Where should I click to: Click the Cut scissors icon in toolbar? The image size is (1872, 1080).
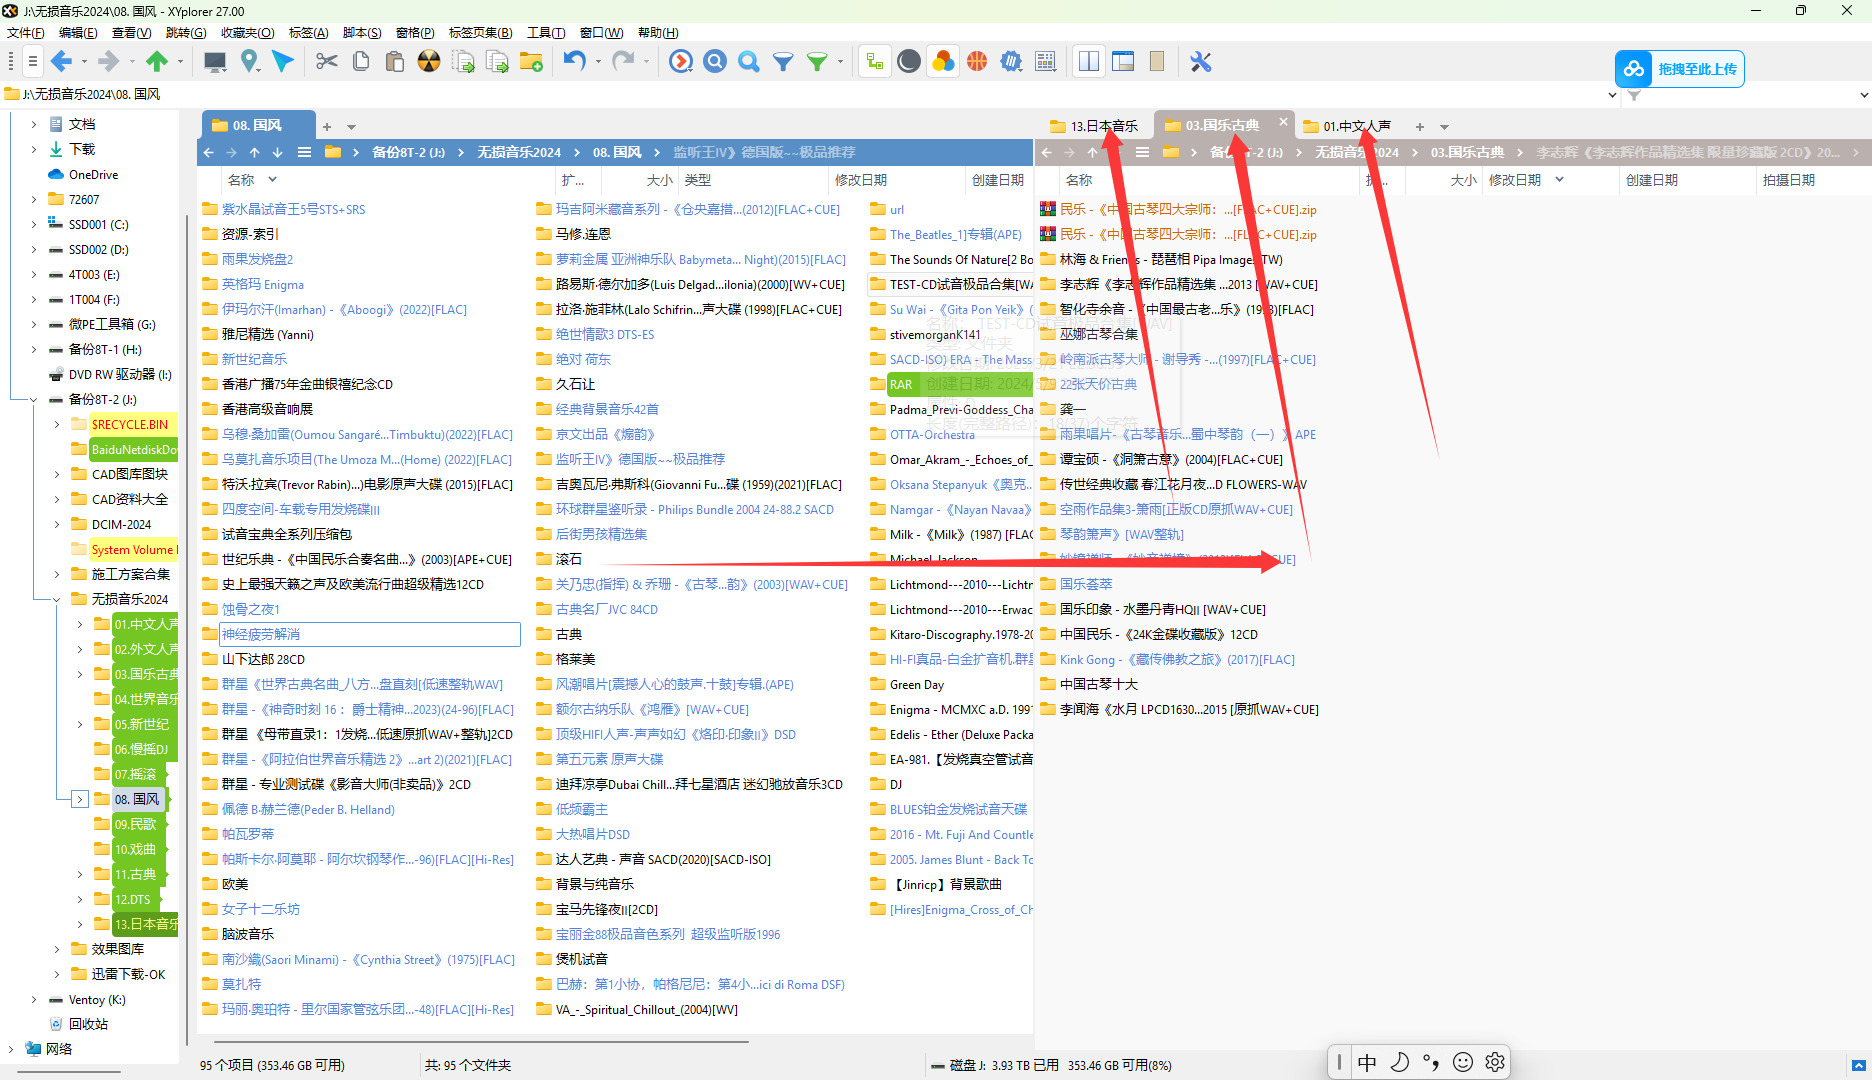click(x=327, y=62)
